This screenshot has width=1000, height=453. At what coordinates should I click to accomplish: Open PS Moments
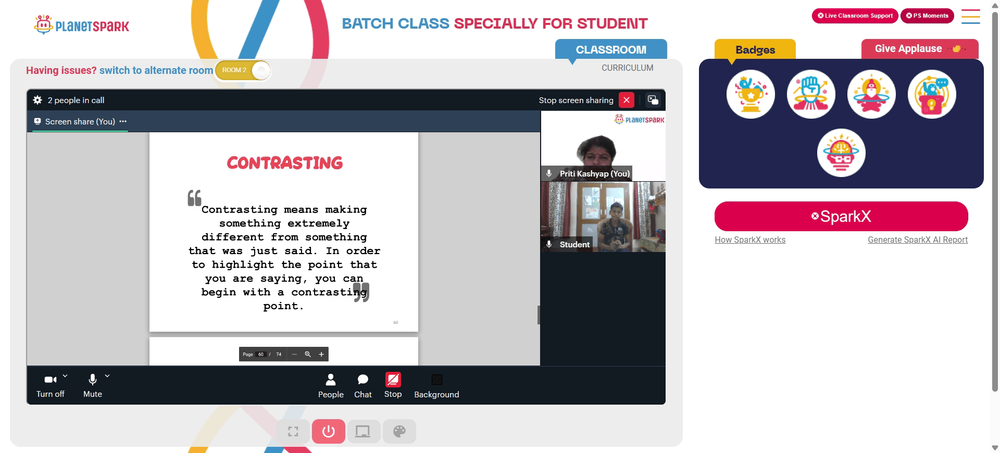click(x=927, y=16)
